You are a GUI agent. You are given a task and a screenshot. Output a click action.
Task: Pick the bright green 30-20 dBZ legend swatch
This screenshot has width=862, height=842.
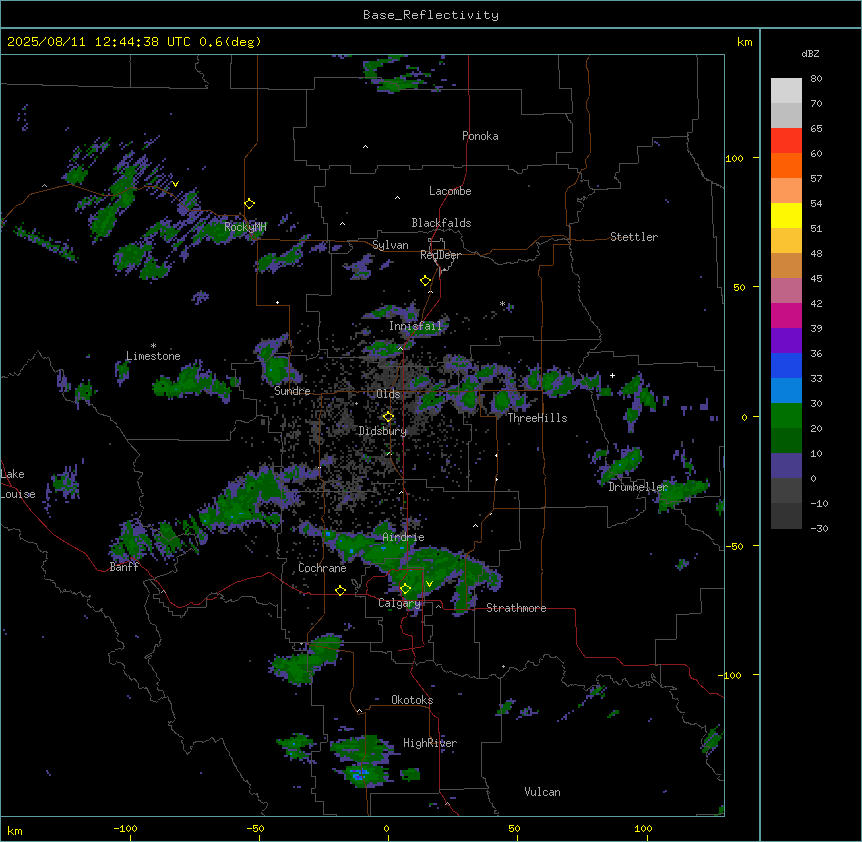(x=786, y=416)
